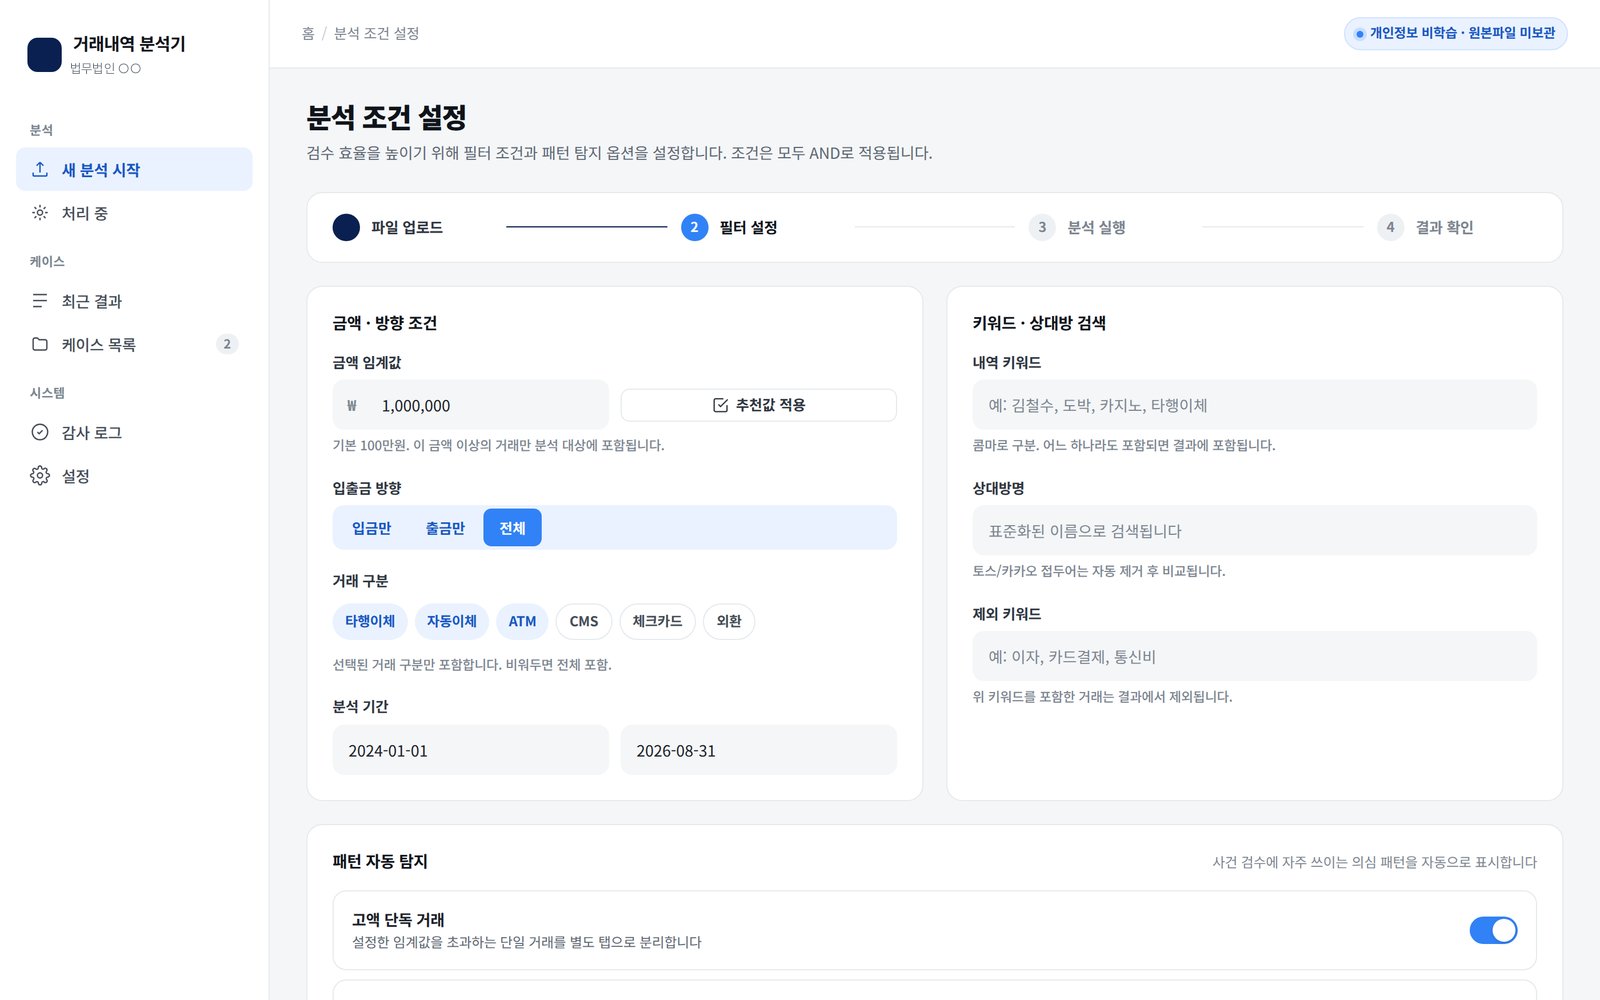Viewport: 1600px width, 1000px height.
Task: Open 감사 로그 in sidebar
Action: point(134,432)
